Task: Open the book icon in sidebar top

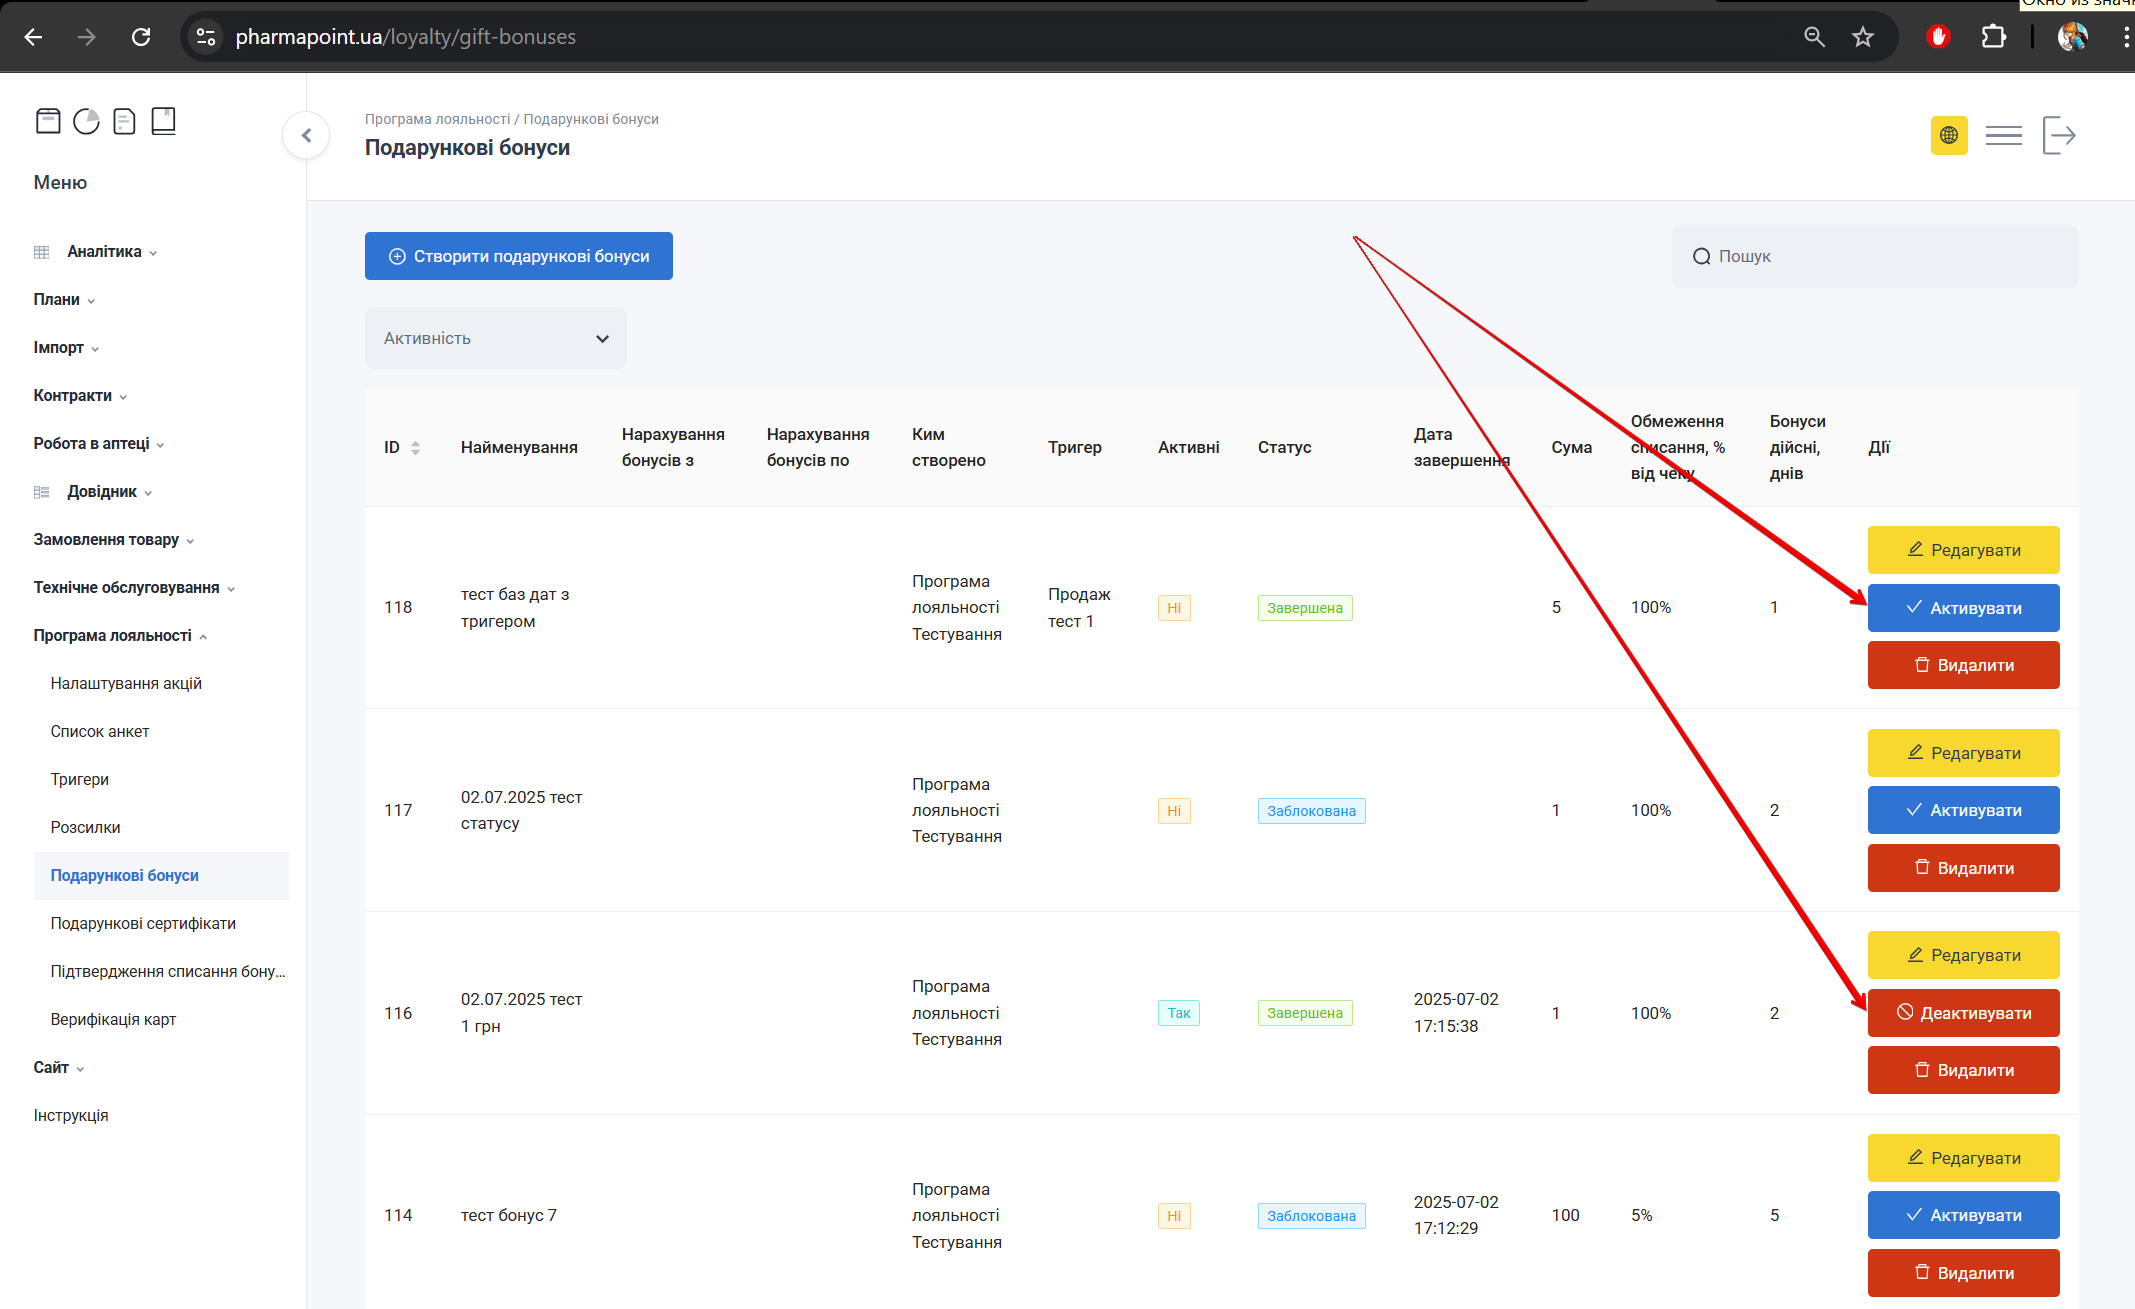Action: coord(163,121)
